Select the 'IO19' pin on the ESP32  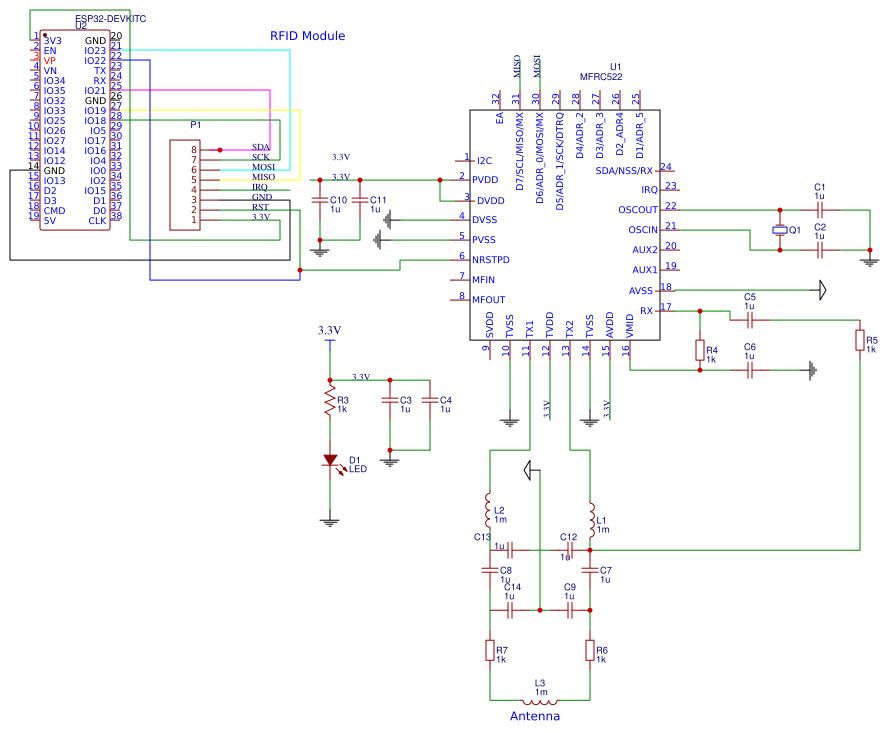click(x=95, y=111)
